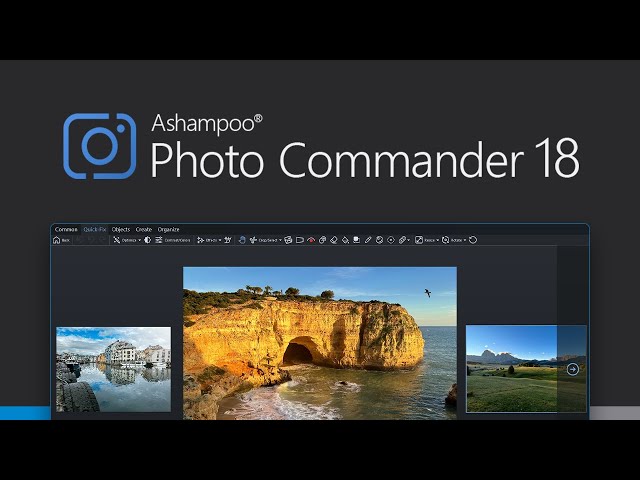
Task: Select the hand pan tool
Action: [x=228, y=240]
